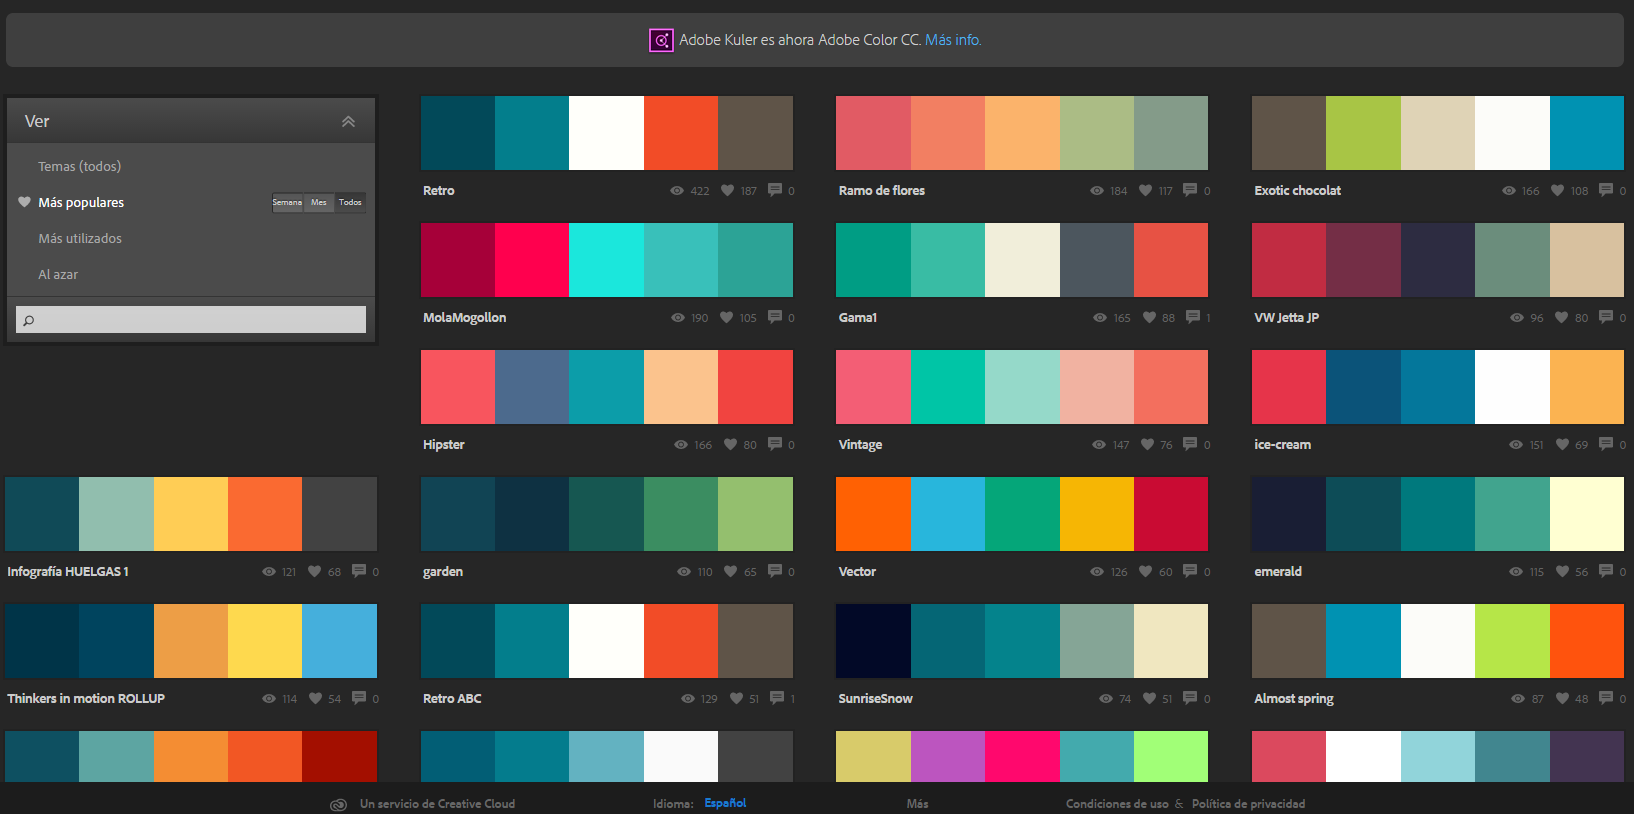Open the Política de privacidad link

pos(1248,803)
